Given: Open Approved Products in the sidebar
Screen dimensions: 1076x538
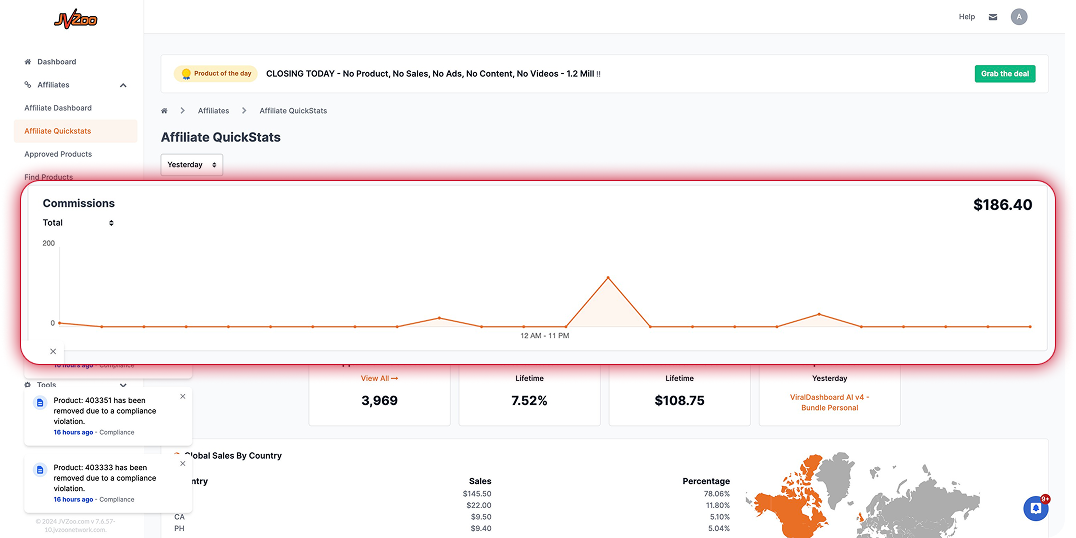Looking at the screenshot, I should (x=58, y=154).
